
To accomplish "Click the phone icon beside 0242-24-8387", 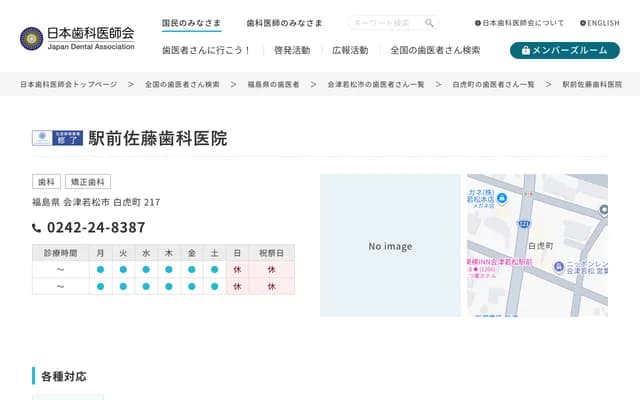I will point(37,228).
